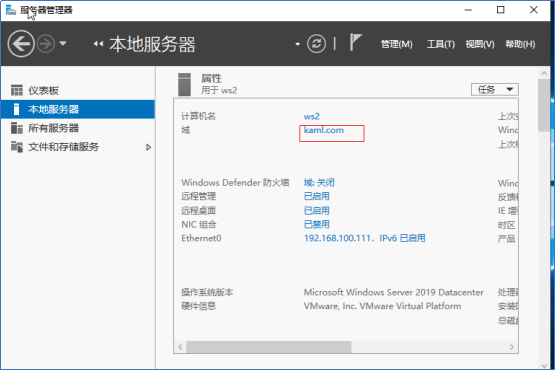The image size is (555, 370).
Task: Expand the 文件和存储服务 submenu arrow
Action: 148,147
